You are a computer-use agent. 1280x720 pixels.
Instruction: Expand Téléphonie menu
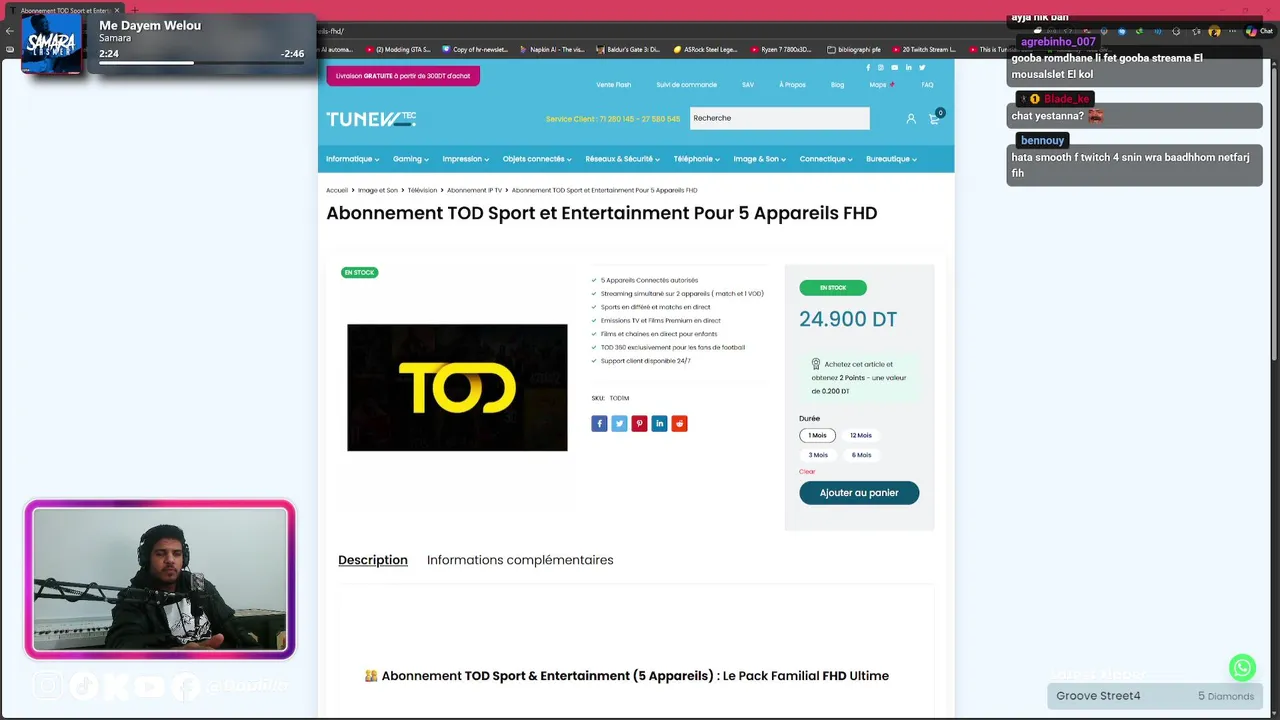pyautogui.click(x=697, y=159)
